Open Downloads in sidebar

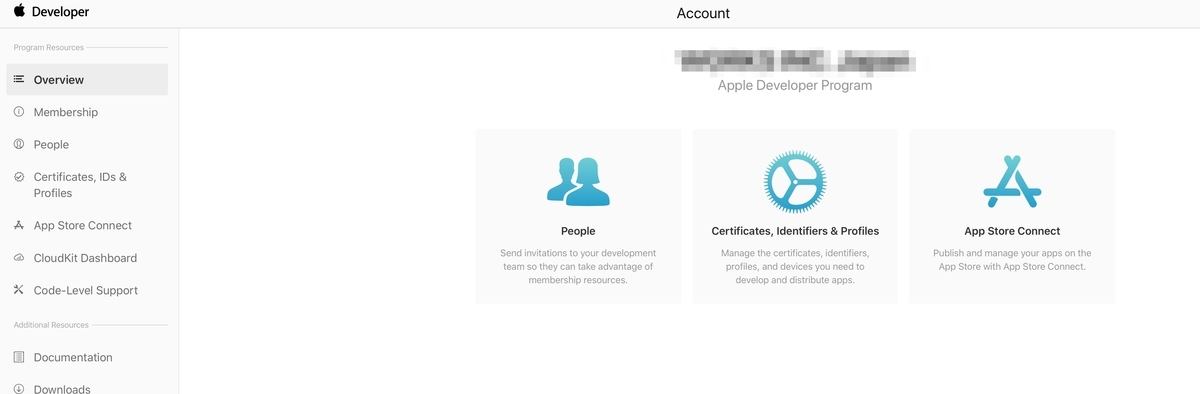click(62, 389)
